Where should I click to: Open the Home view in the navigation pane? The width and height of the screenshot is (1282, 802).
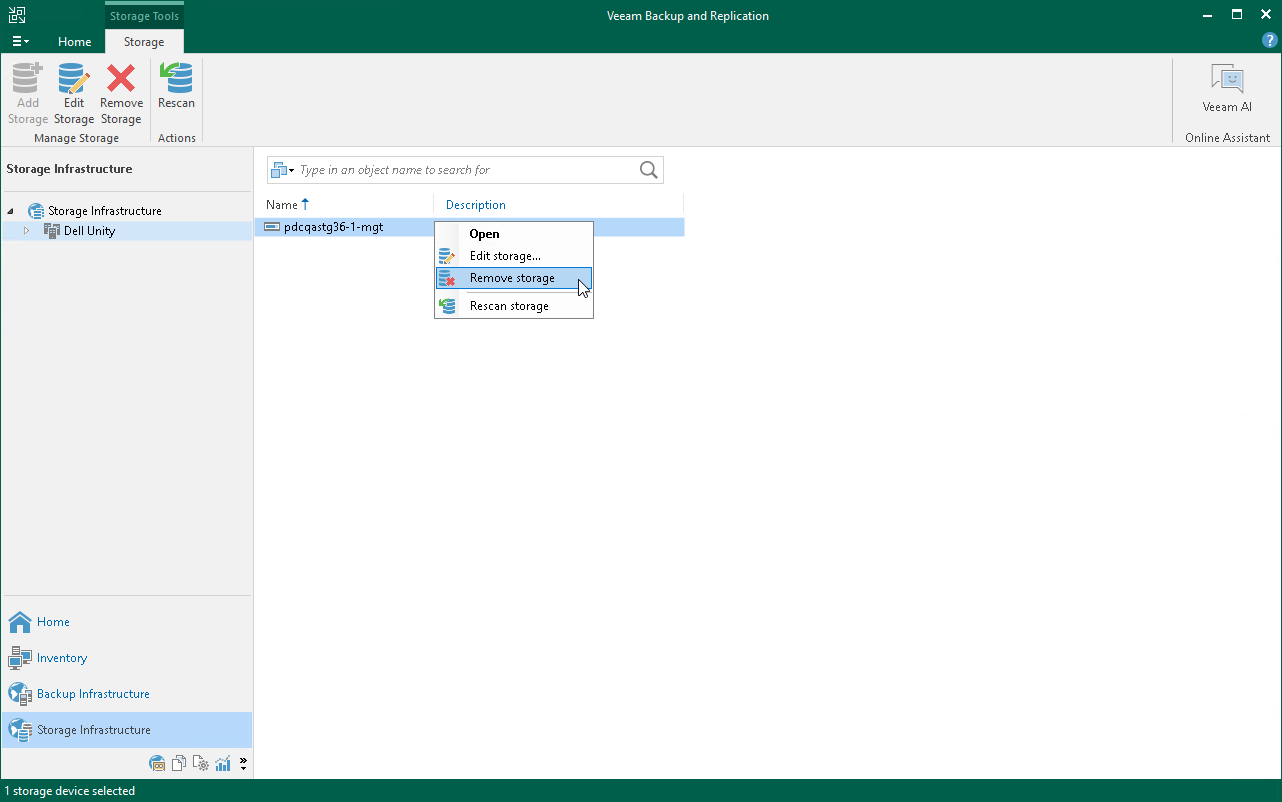126,622
